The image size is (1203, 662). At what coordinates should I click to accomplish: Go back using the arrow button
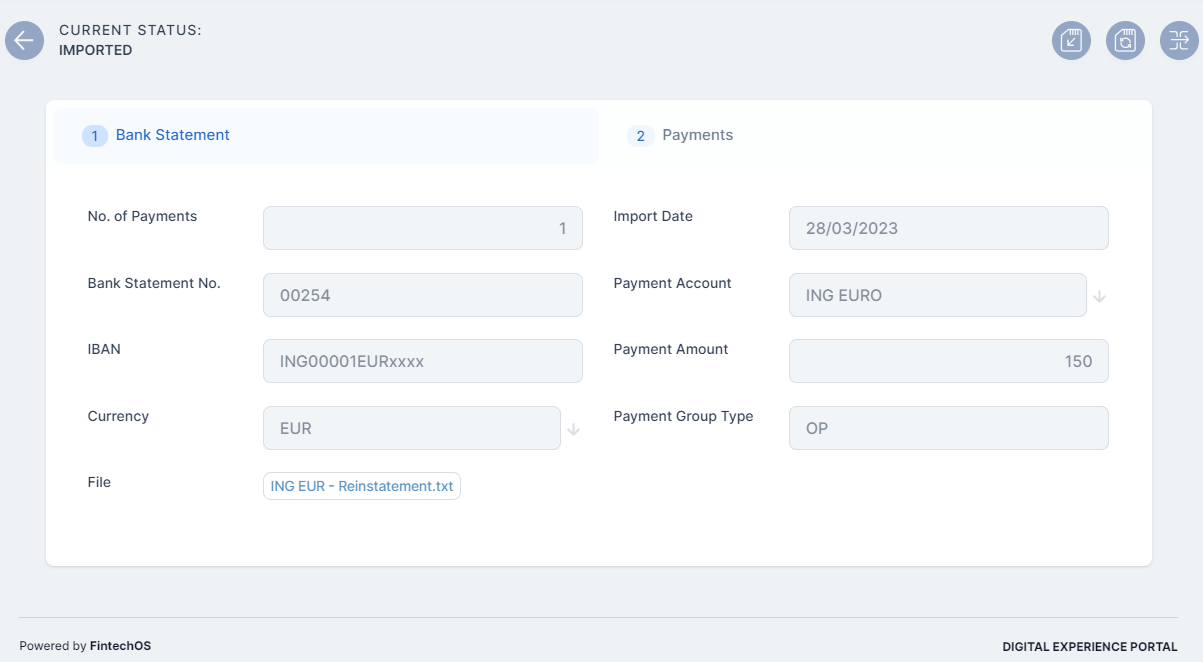click(25, 41)
